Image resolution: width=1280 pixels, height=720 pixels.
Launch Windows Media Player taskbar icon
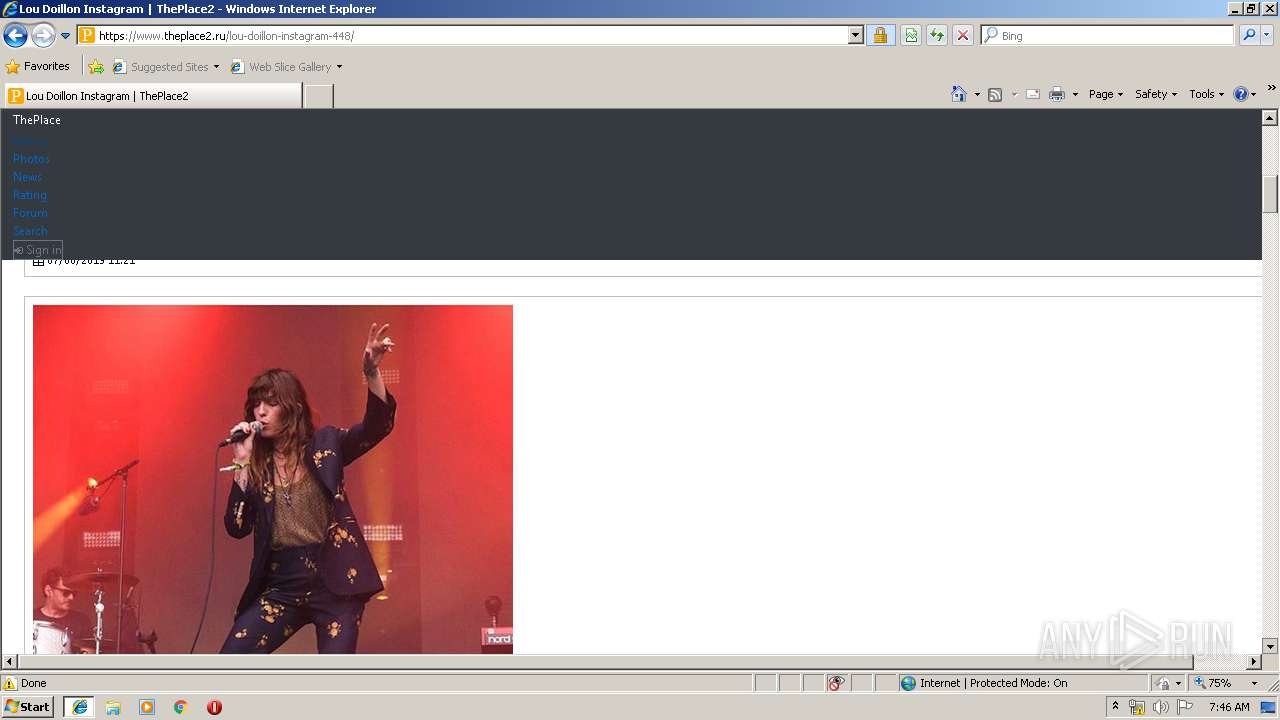point(147,707)
